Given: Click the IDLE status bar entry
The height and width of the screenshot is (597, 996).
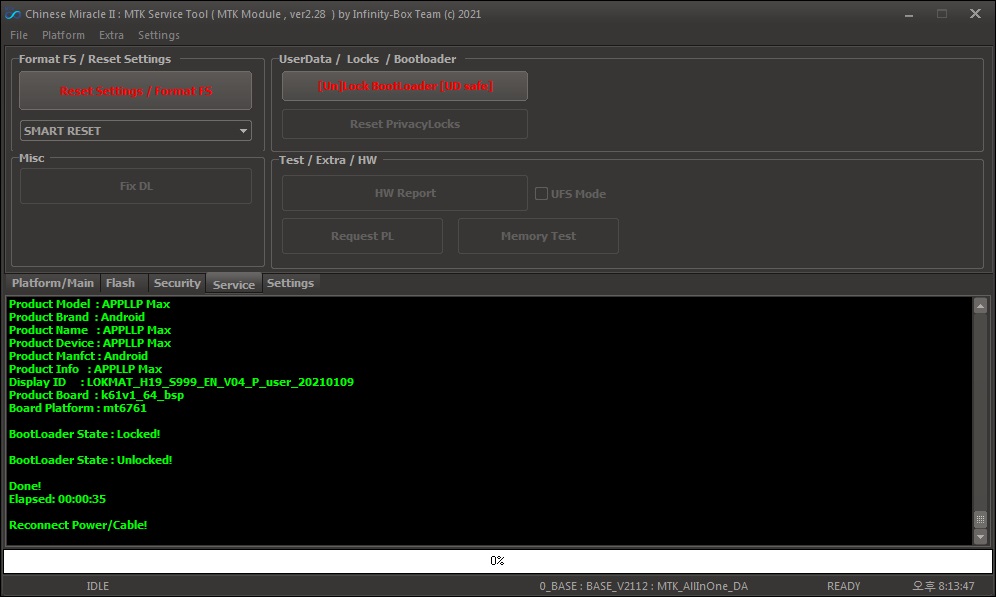Looking at the screenshot, I should [97, 586].
